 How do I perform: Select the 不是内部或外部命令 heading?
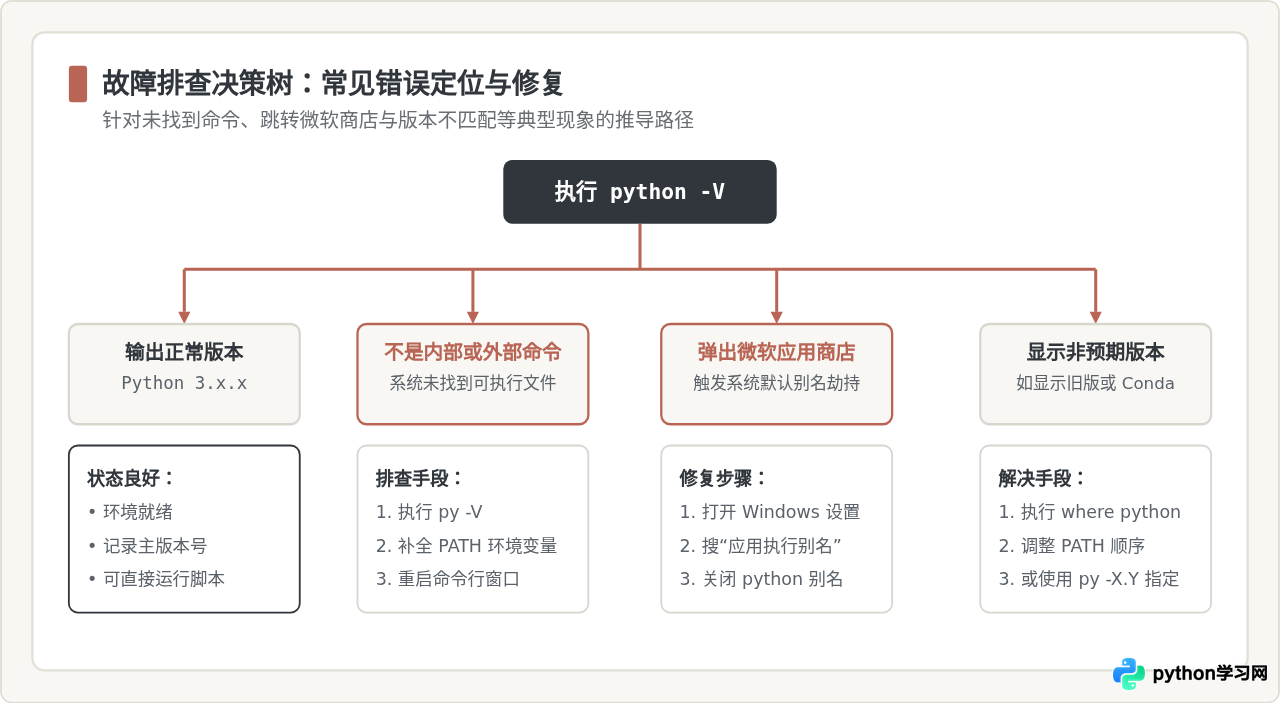[473, 352]
